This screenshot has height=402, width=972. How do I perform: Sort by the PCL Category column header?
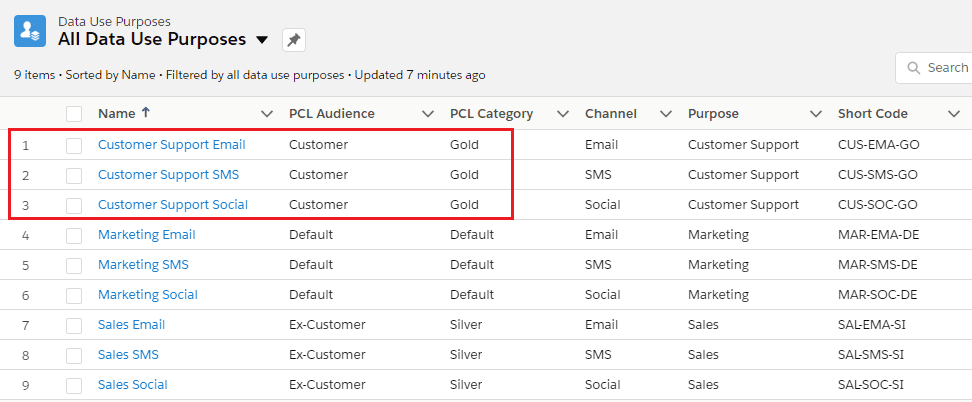click(x=491, y=114)
